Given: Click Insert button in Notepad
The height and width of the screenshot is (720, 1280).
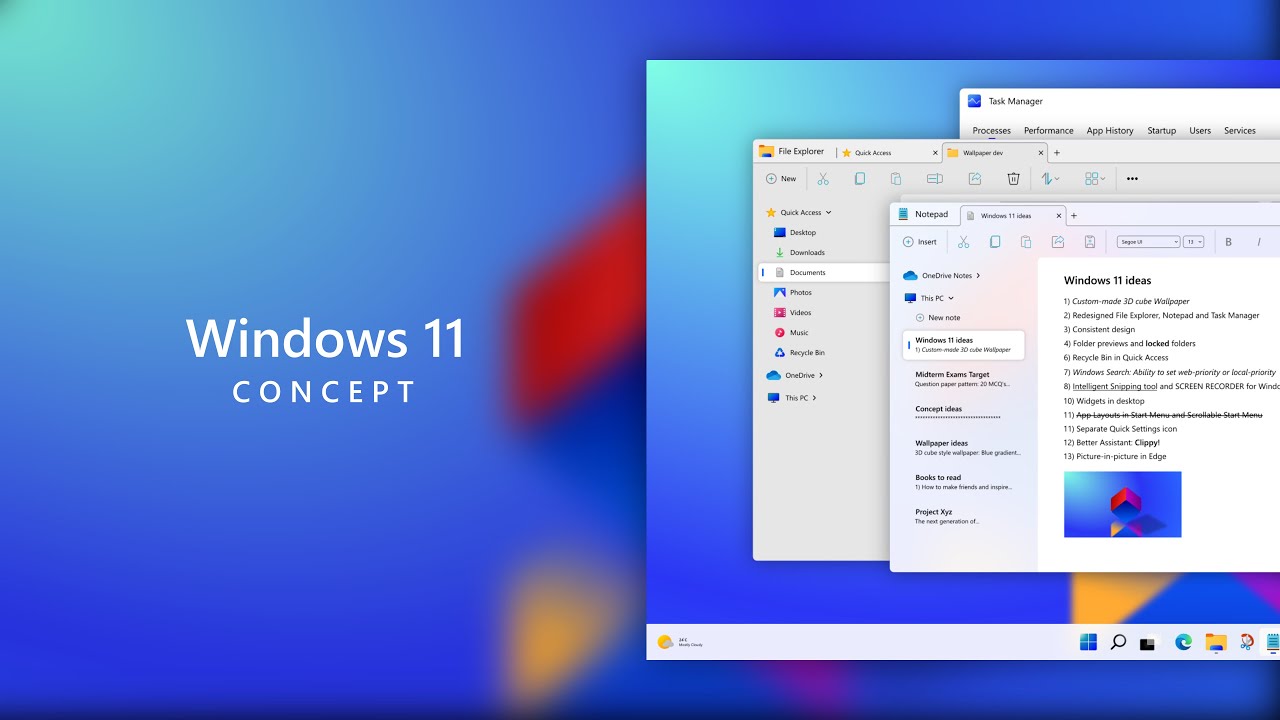Looking at the screenshot, I should [x=919, y=242].
